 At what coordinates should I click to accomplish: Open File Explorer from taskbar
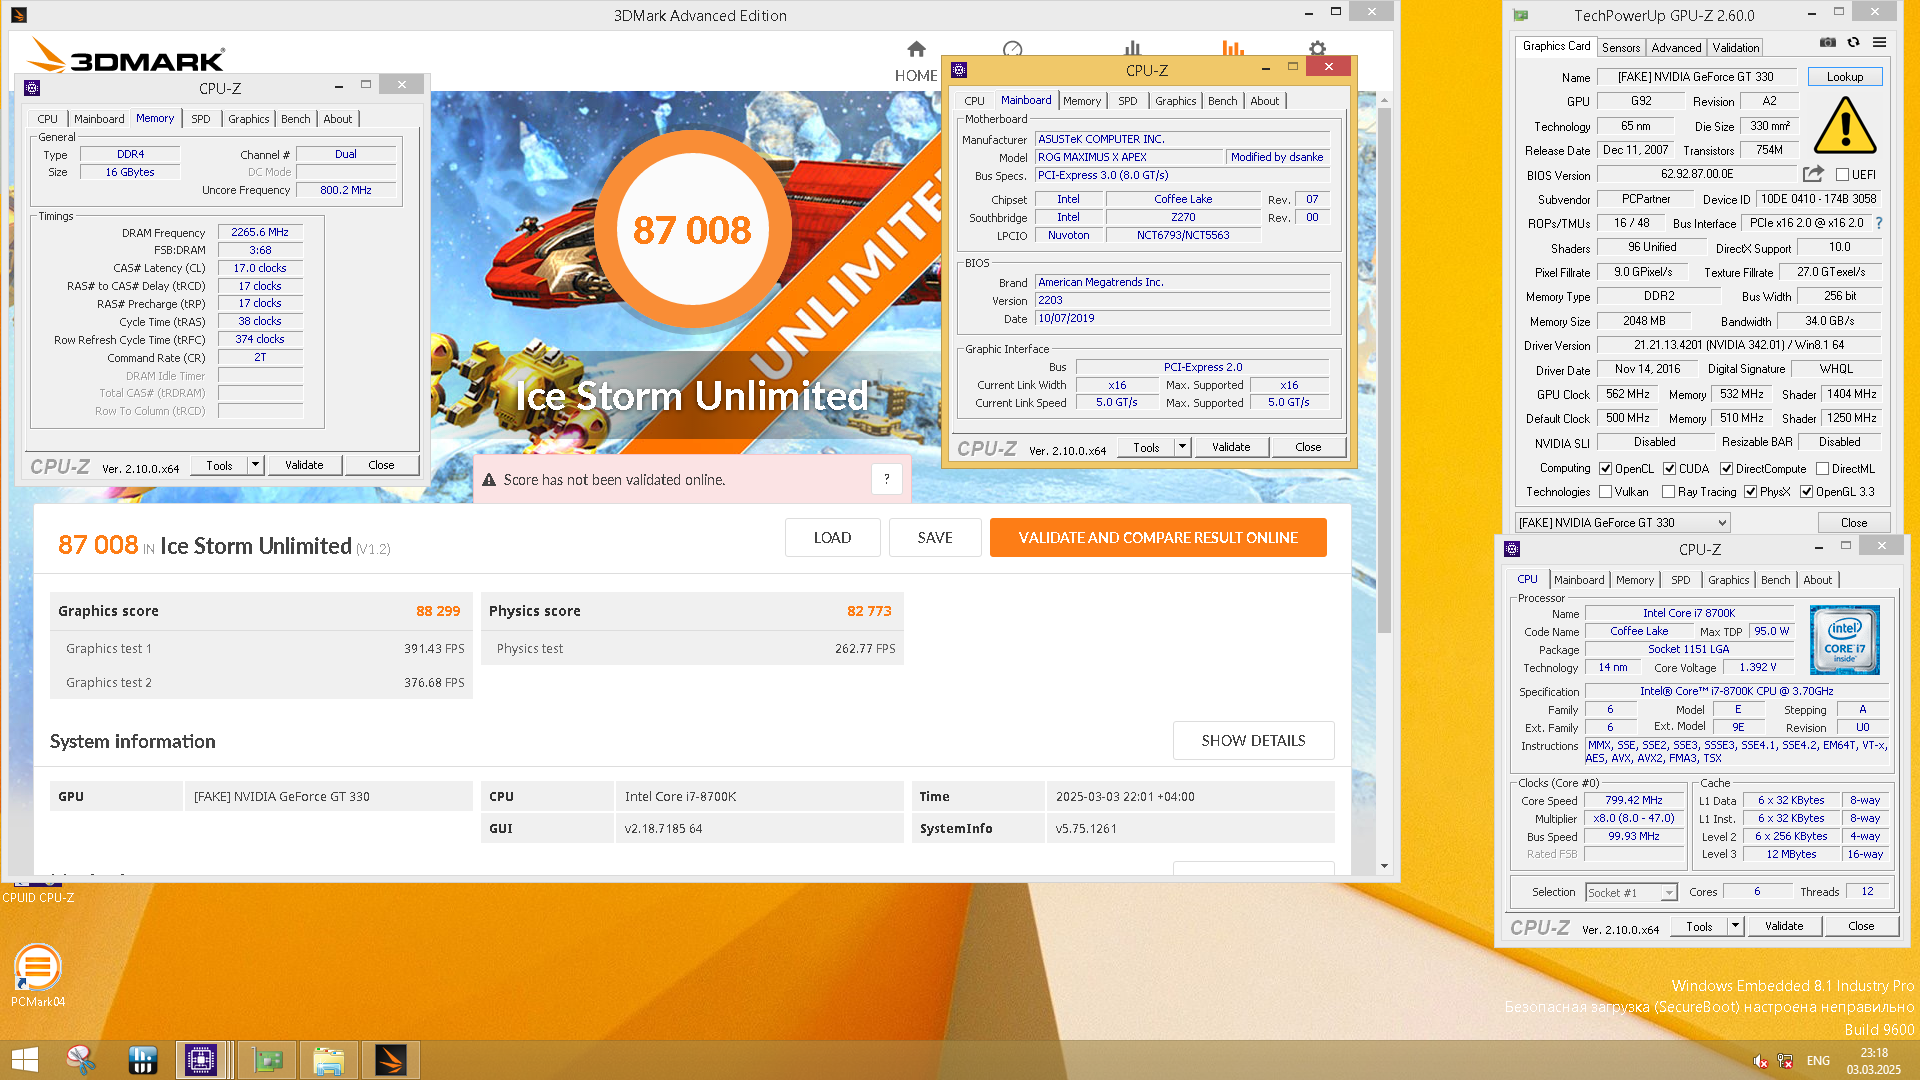pyautogui.click(x=328, y=1060)
